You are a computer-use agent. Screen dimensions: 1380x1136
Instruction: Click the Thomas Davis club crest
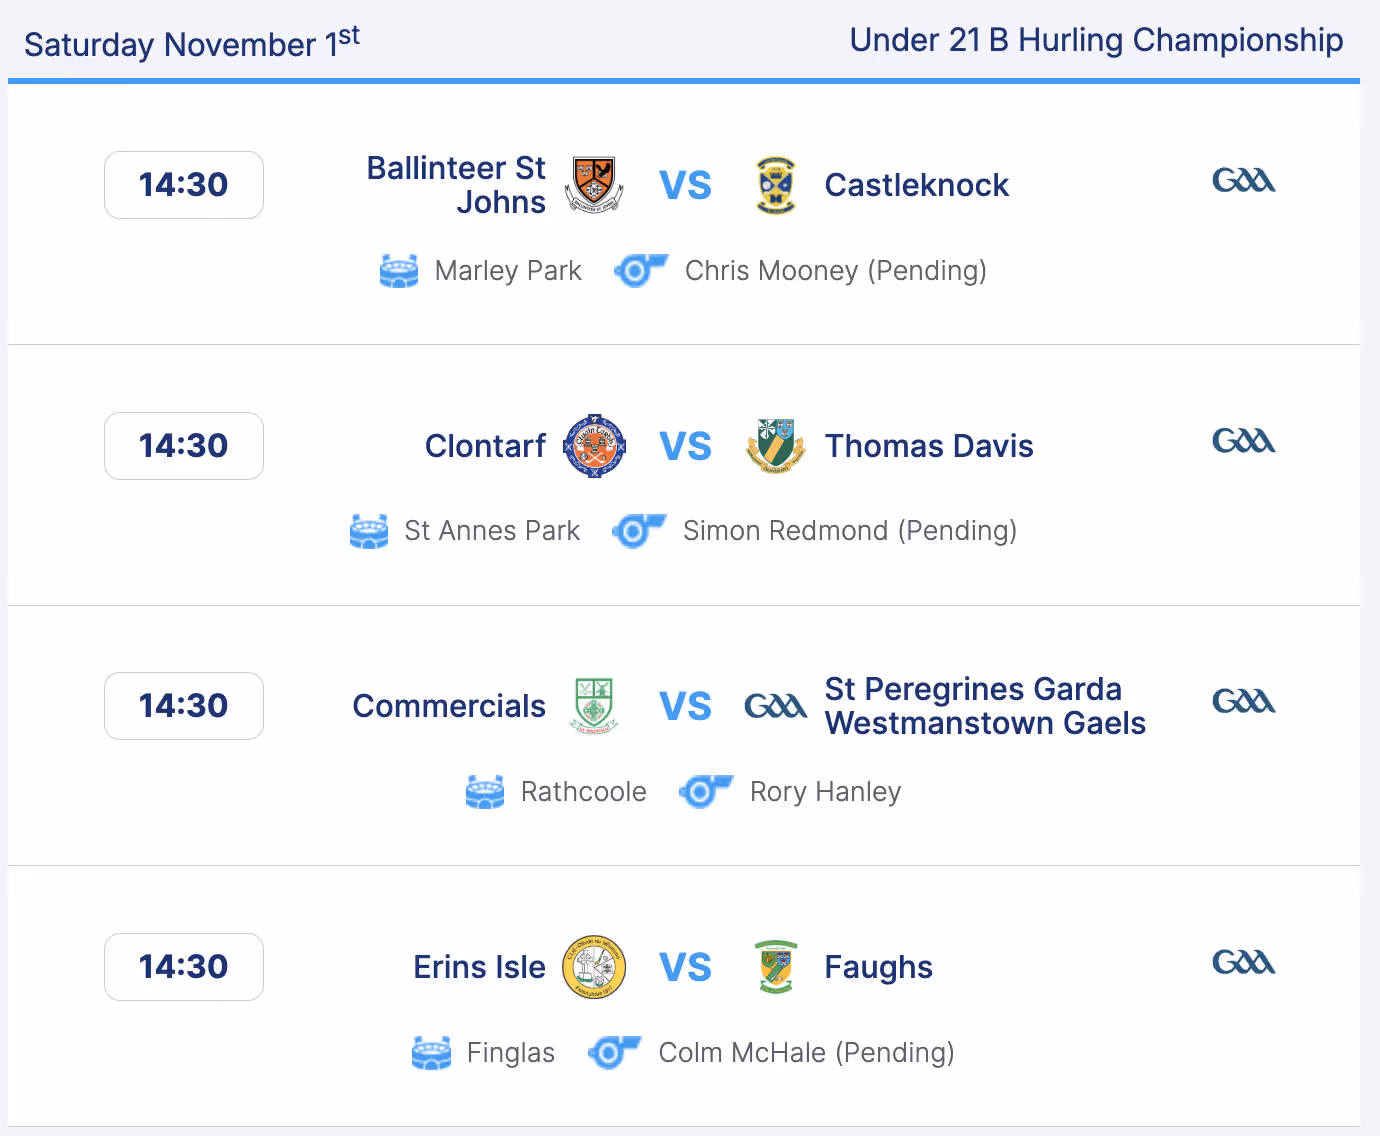click(x=775, y=446)
